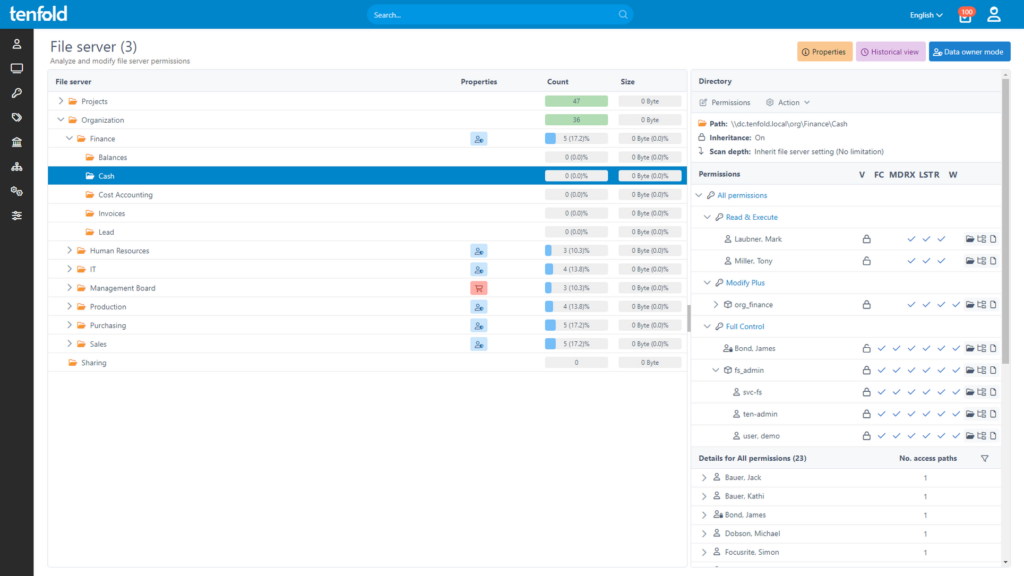Click the orange Properties button
The image size is (1024, 576).
click(x=824, y=52)
